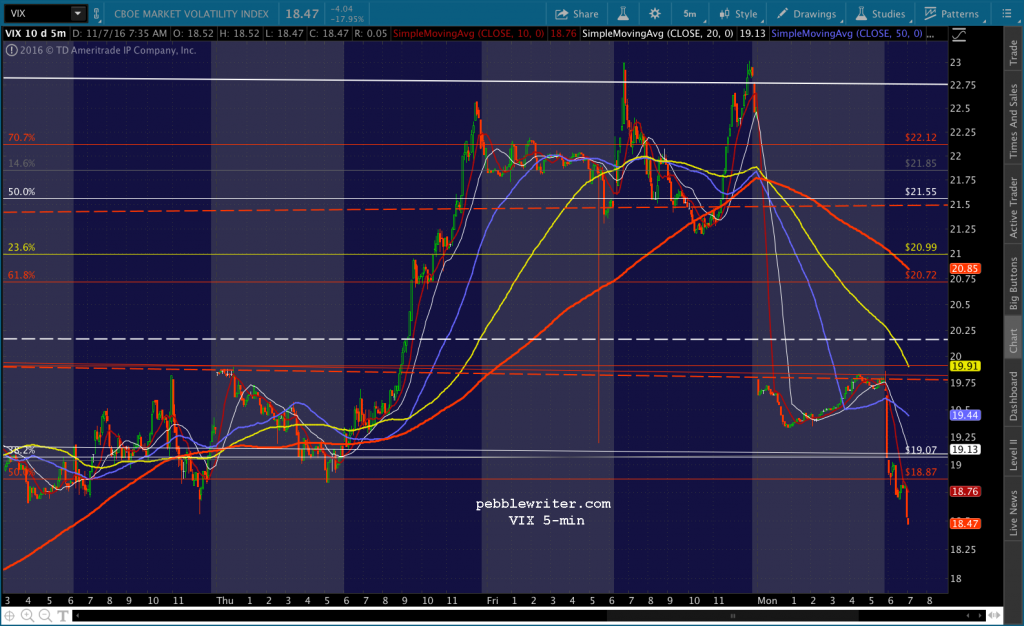Click the VIX 10 d 5m chart label
The image size is (1024, 626).
[x=36, y=33]
